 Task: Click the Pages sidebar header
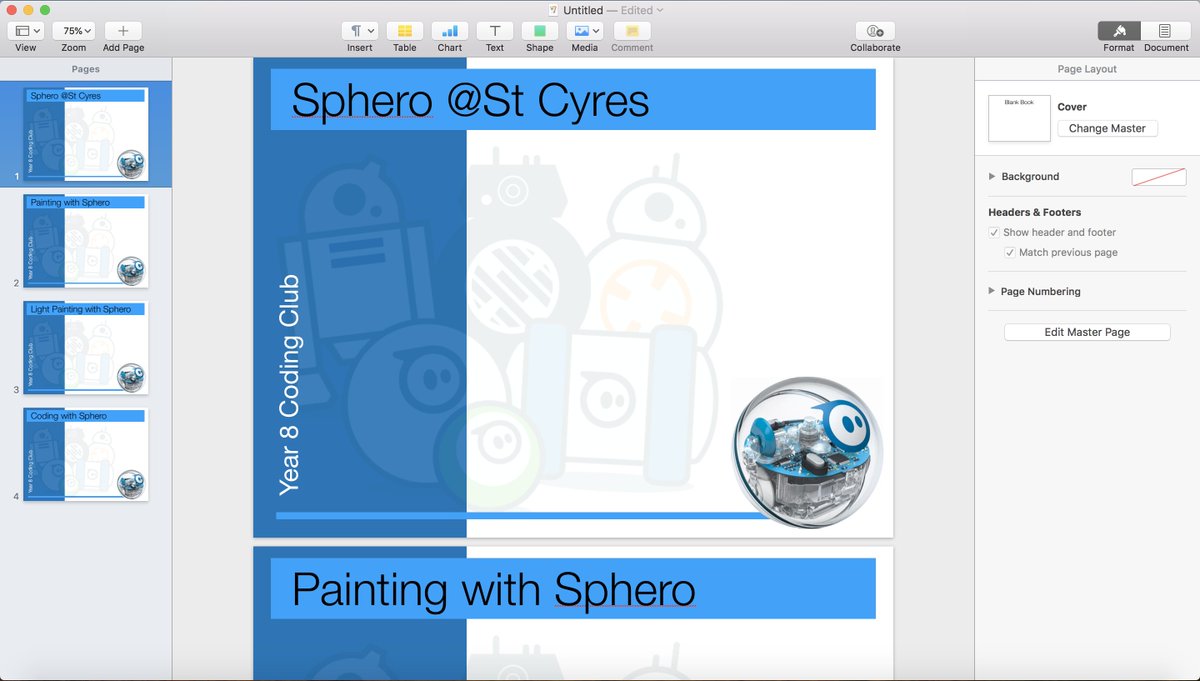pyautogui.click(x=86, y=69)
